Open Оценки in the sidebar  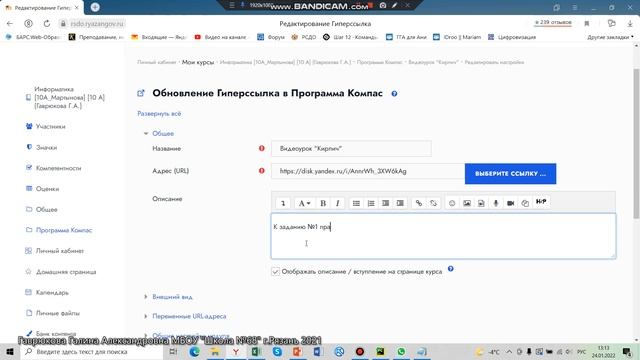point(47,189)
